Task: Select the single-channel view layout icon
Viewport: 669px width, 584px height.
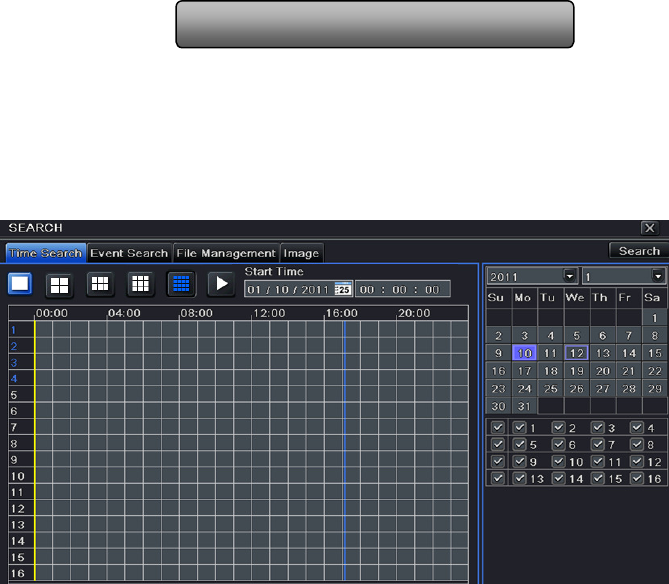Action: (x=20, y=284)
